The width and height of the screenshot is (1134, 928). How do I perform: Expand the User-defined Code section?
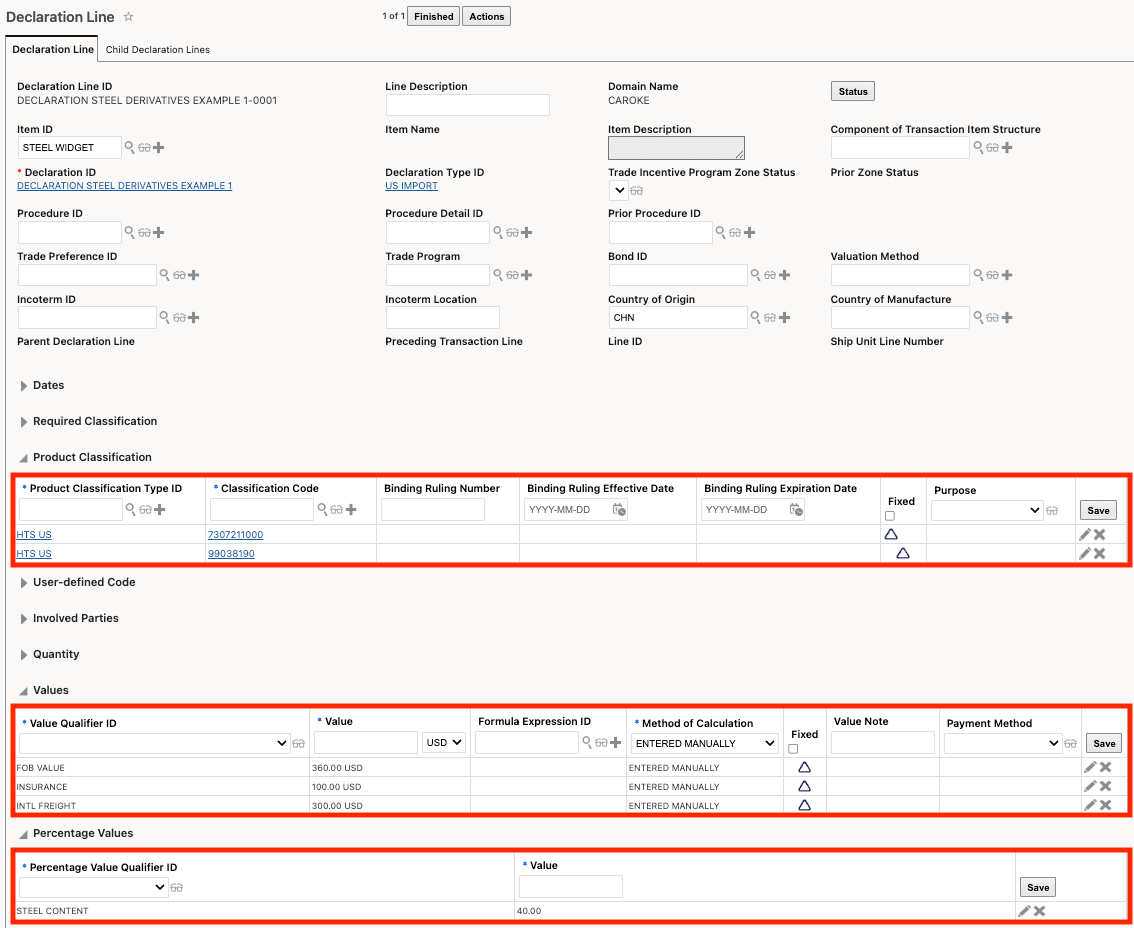[x=24, y=582]
